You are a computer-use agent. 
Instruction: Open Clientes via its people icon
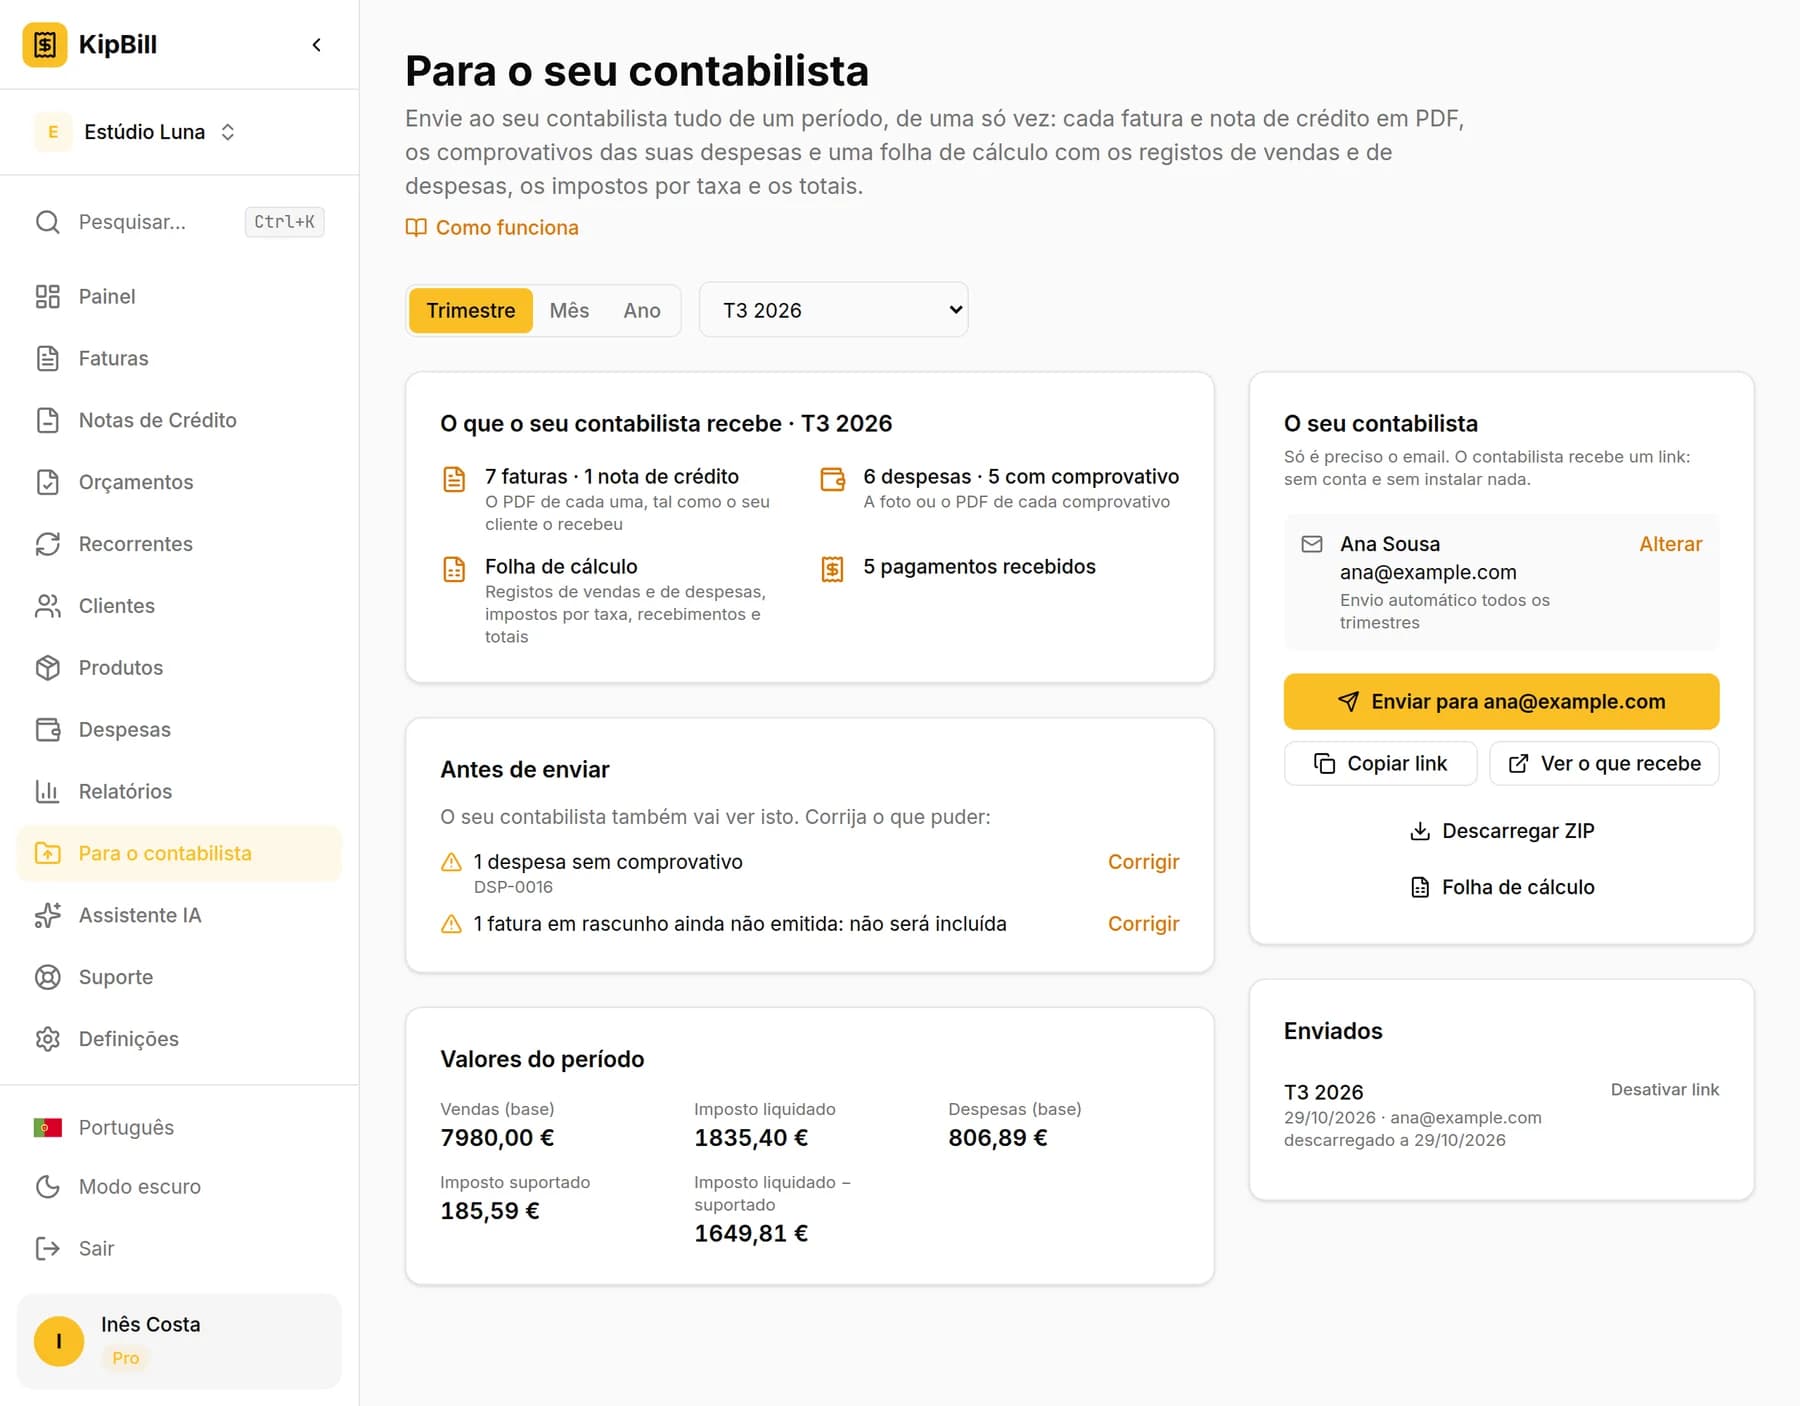click(x=47, y=607)
